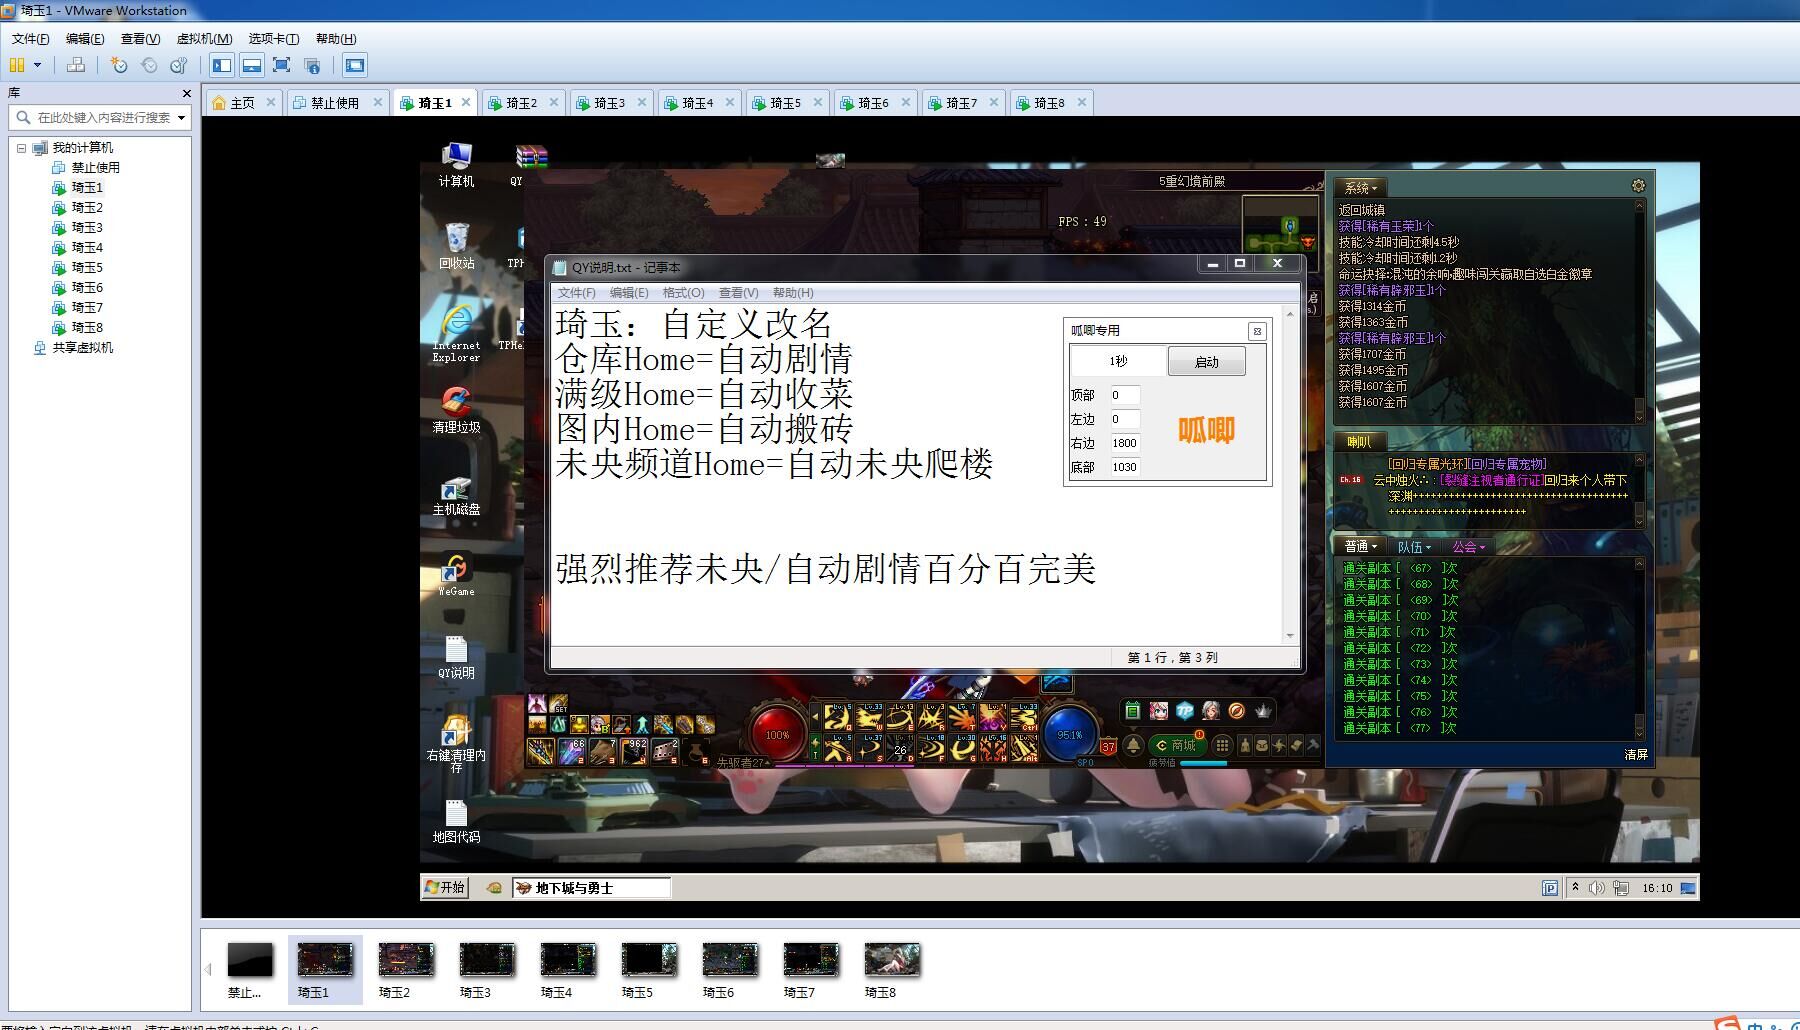Image resolution: width=1800 pixels, height=1030 pixels.
Task: Select 共享虚拟机 in the library tree
Action: (x=82, y=347)
